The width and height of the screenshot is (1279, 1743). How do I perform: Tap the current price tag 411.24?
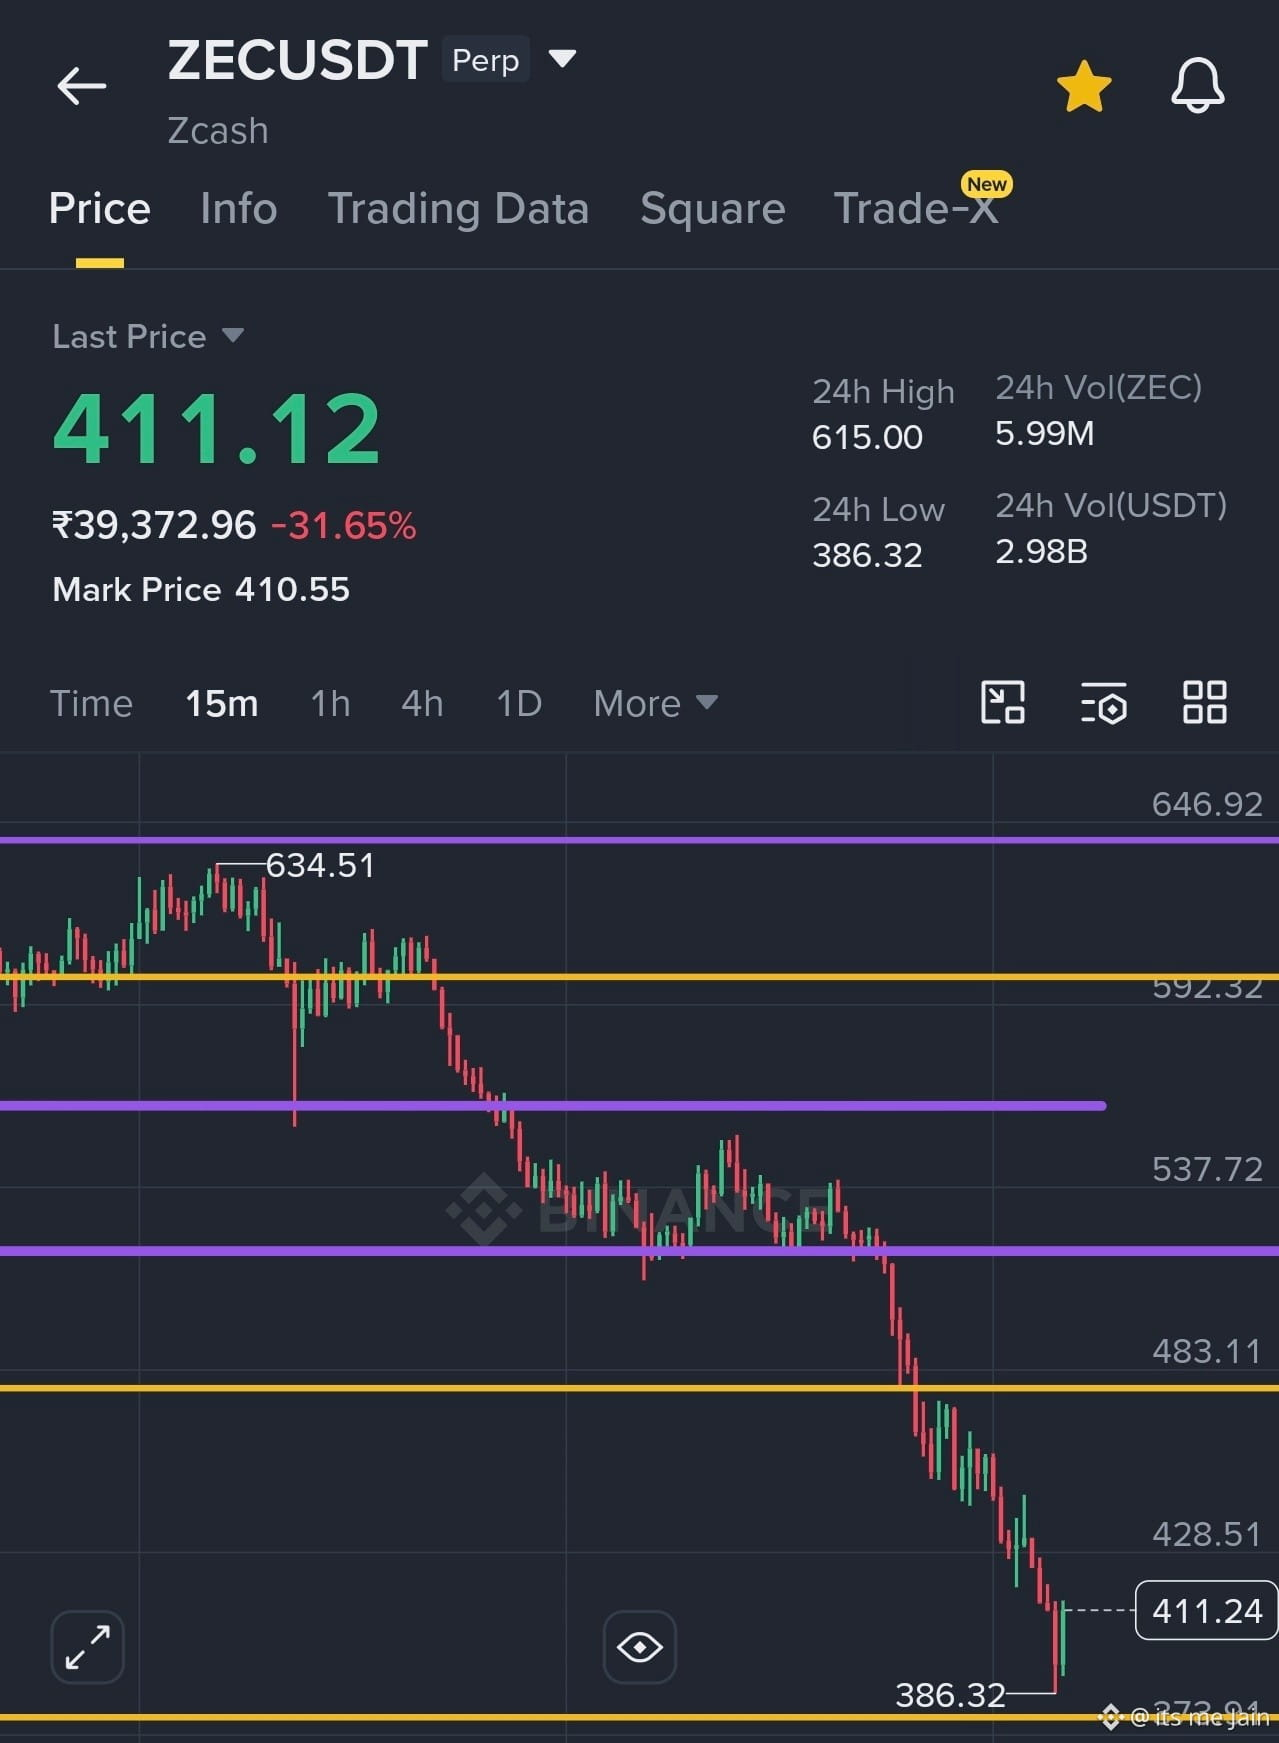(1207, 1610)
